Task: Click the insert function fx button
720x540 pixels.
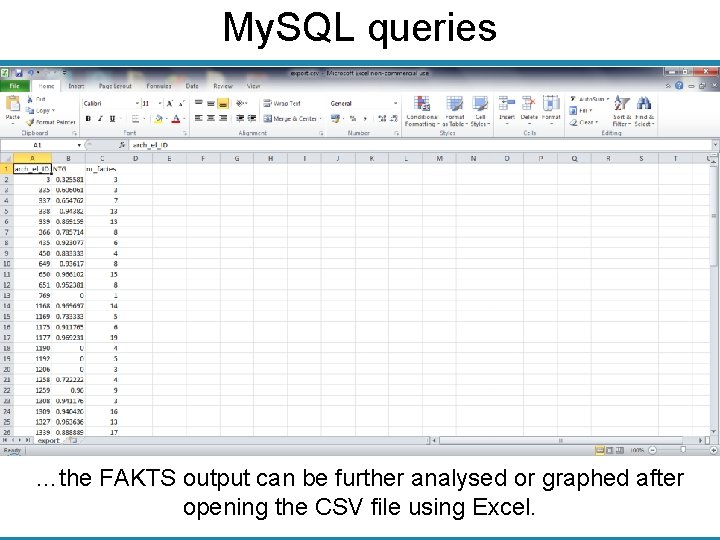Action: (122, 145)
